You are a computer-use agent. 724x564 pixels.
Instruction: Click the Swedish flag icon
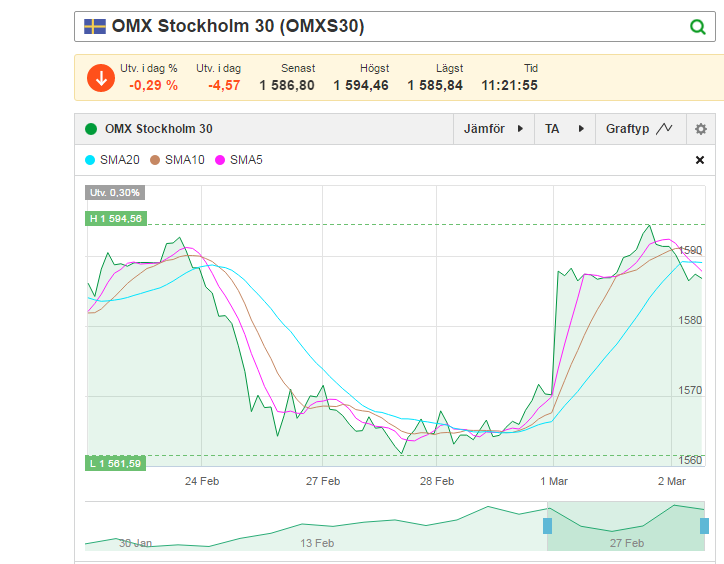click(95, 26)
